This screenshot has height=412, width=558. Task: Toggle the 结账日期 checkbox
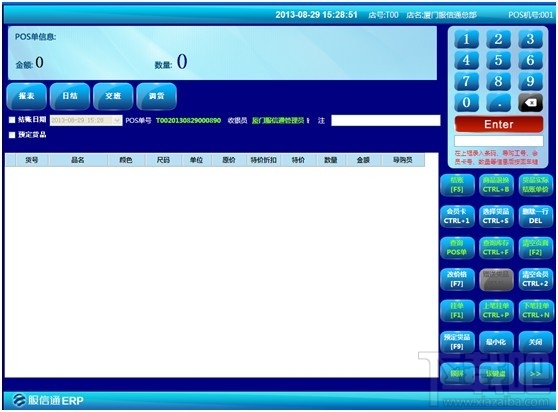[12, 120]
